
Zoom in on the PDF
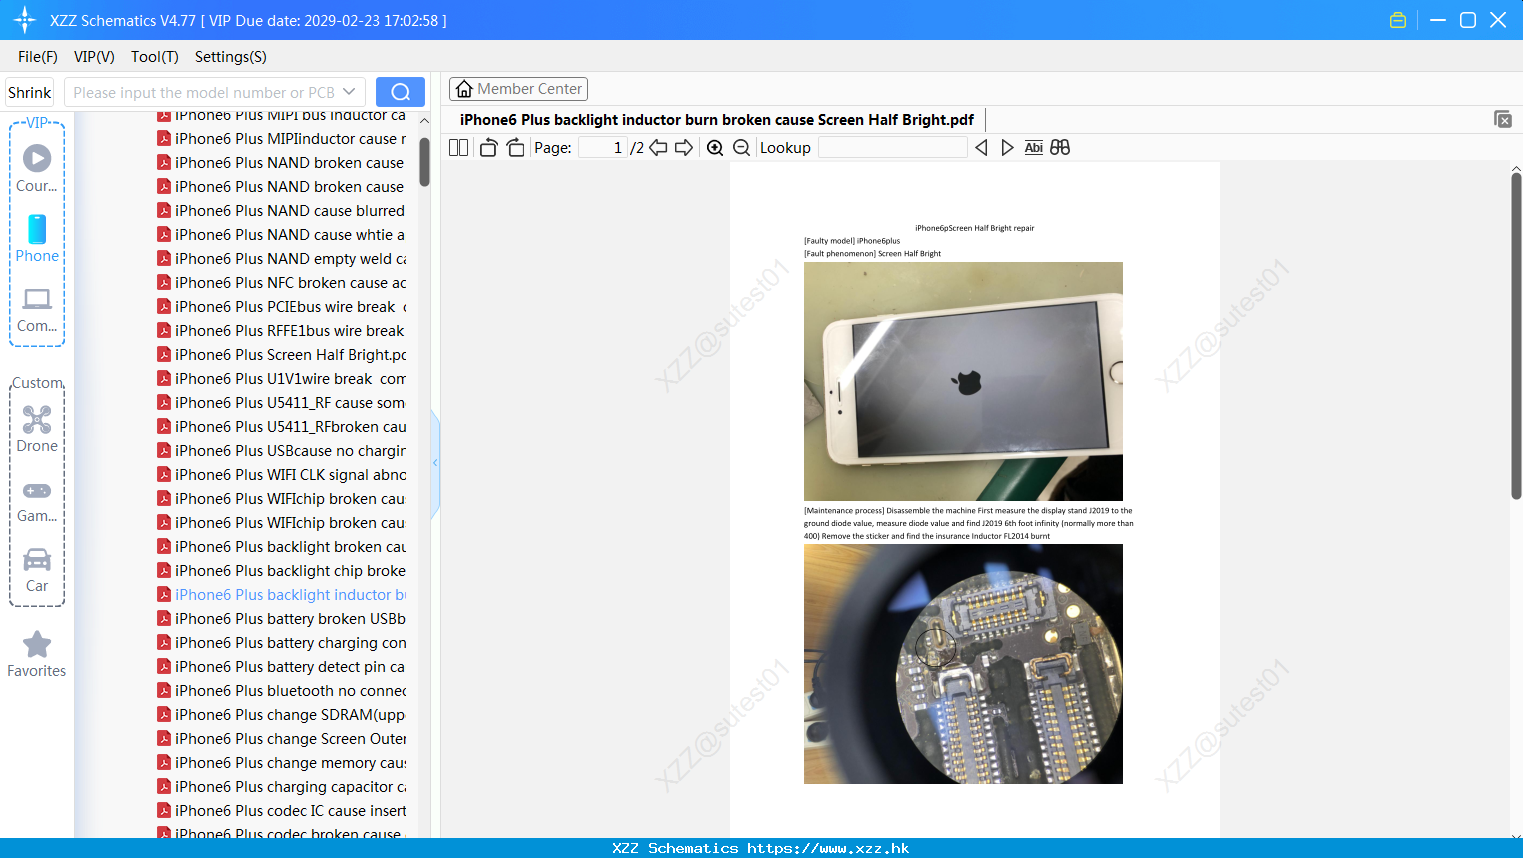tap(715, 148)
